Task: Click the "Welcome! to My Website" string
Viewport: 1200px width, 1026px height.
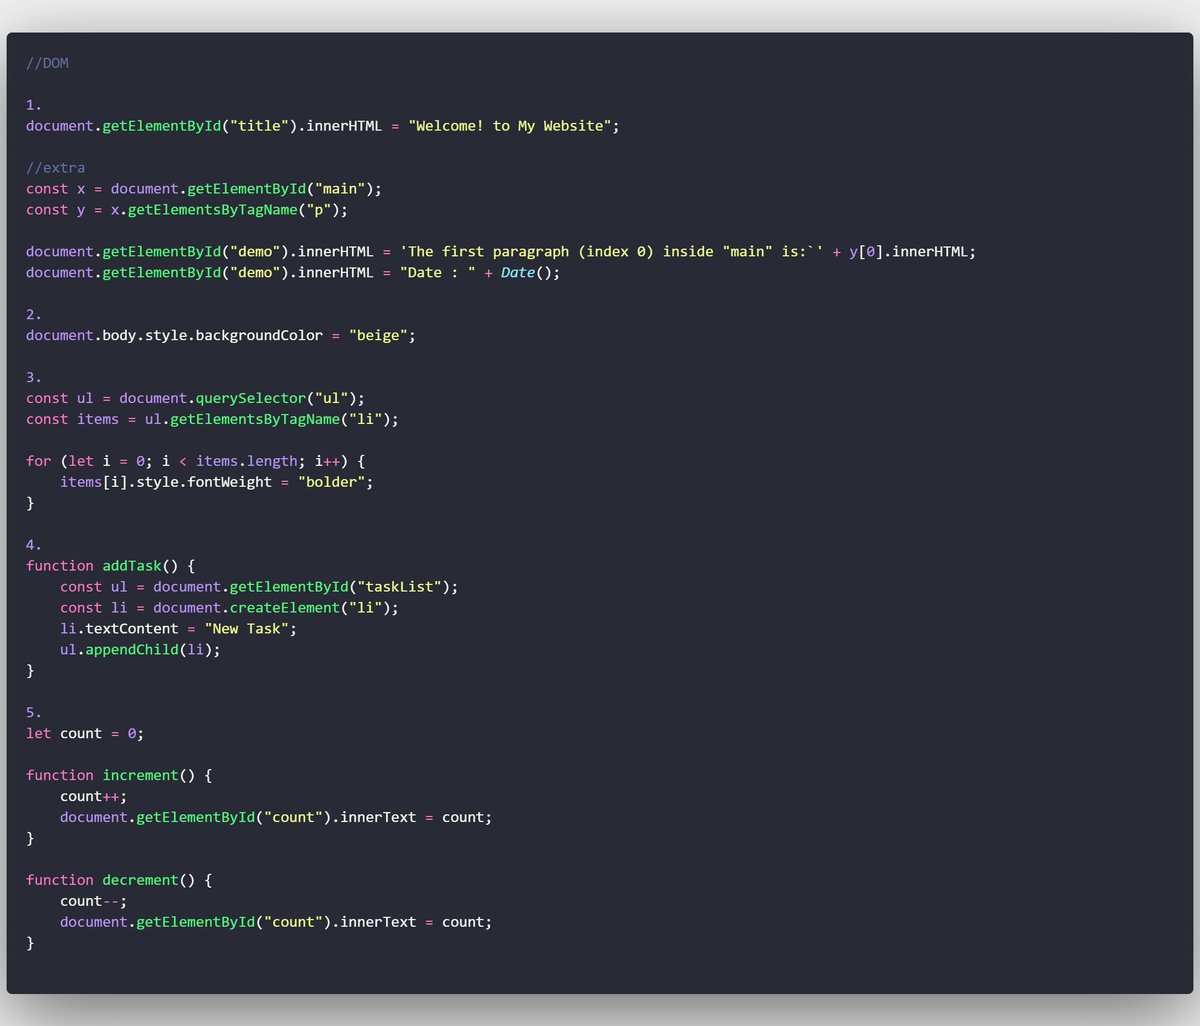Action: click(x=510, y=126)
